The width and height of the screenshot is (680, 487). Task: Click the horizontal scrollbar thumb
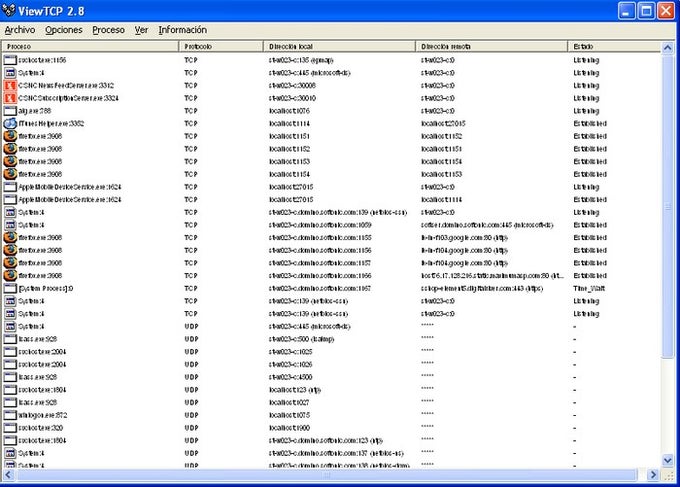(327, 475)
